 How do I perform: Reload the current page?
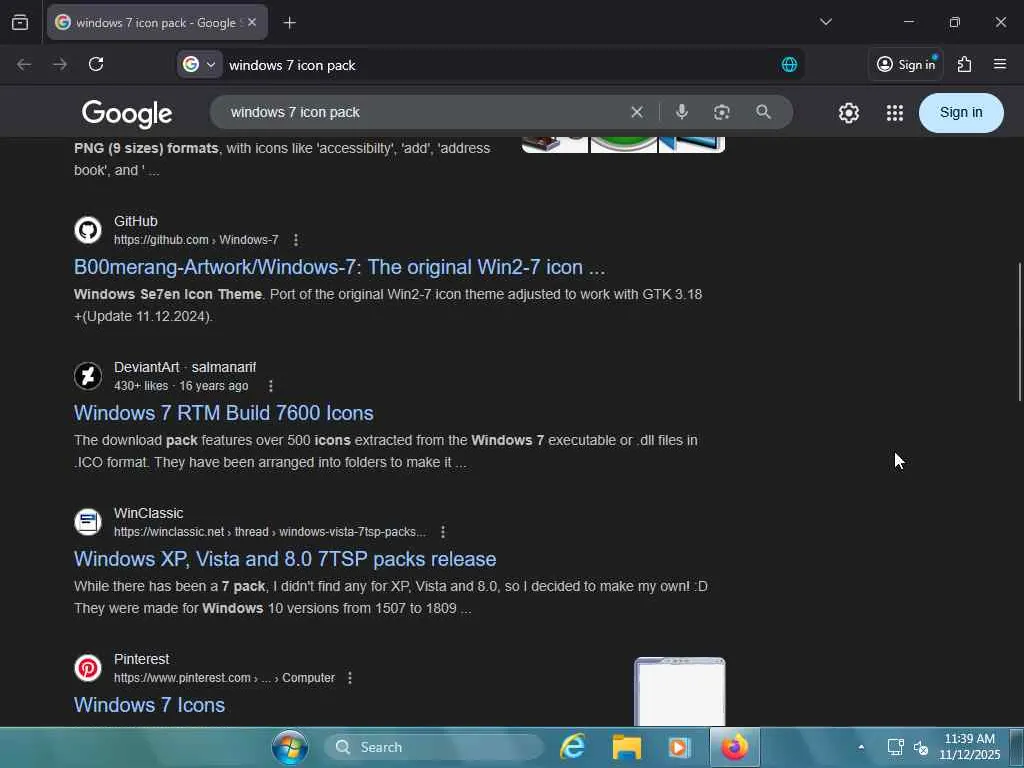96,65
